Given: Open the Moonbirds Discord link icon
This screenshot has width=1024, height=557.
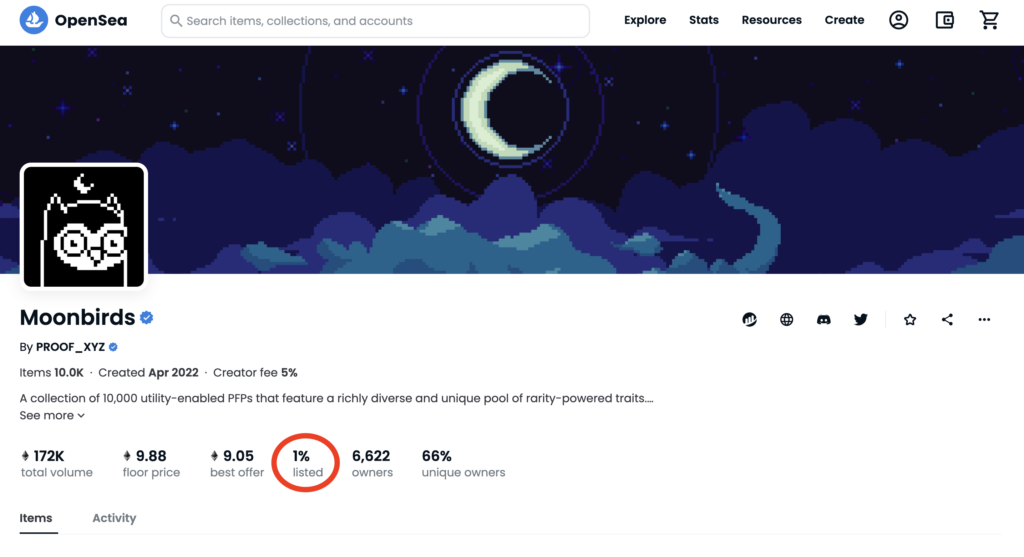Looking at the screenshot, I should [824, 320].
